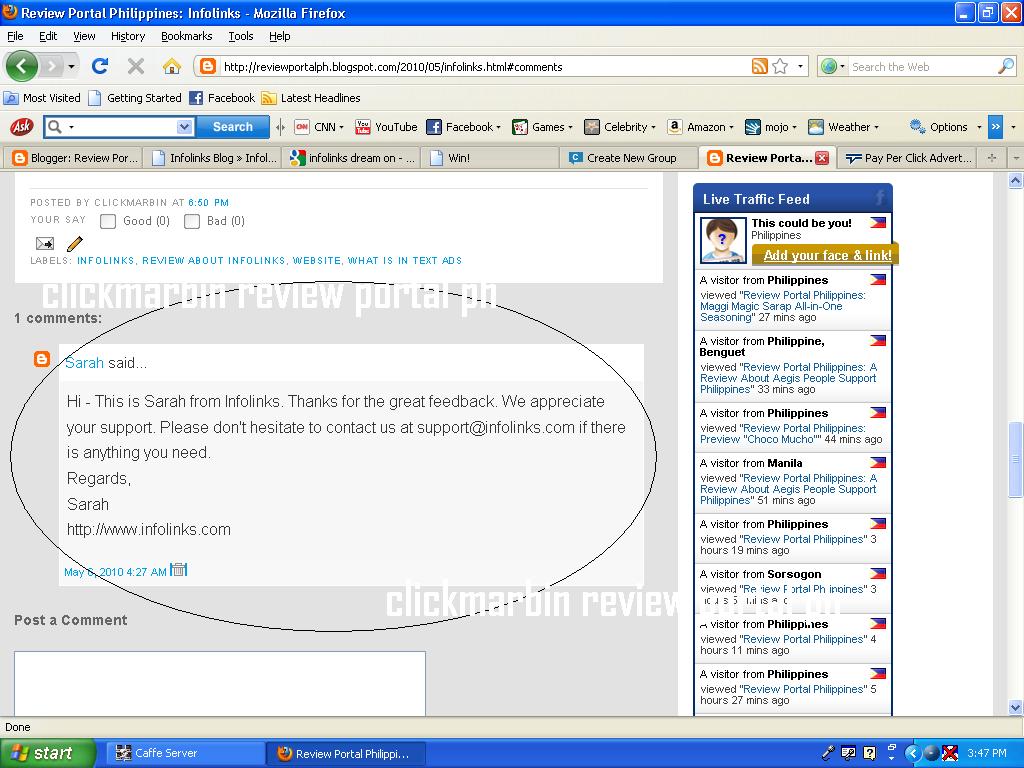Expand the Facebook dropdown on Ask toolbar
The height and width of the screenshot is (768, 1024).
coord(498,127)
